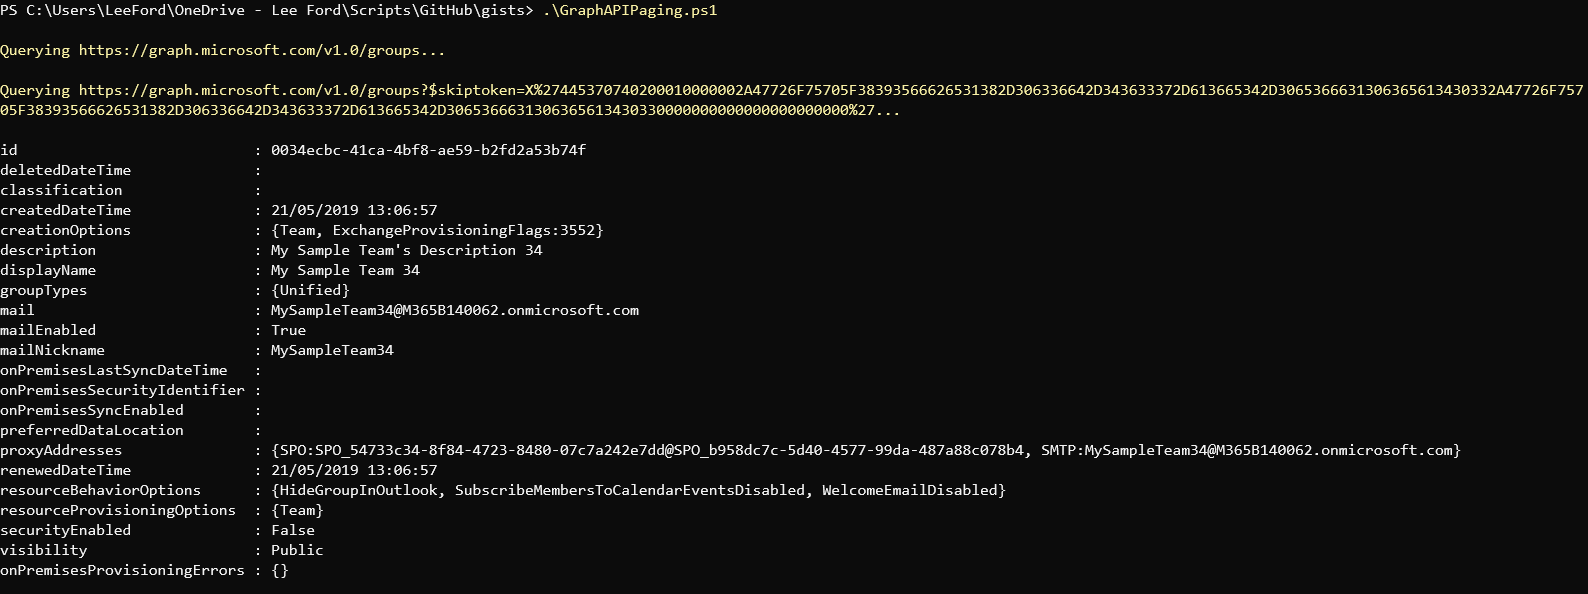1588x594 pixels.
Task: Click the description value My Sample Team's Description 34
Action: pyautogui.click(x=406, y=250)
